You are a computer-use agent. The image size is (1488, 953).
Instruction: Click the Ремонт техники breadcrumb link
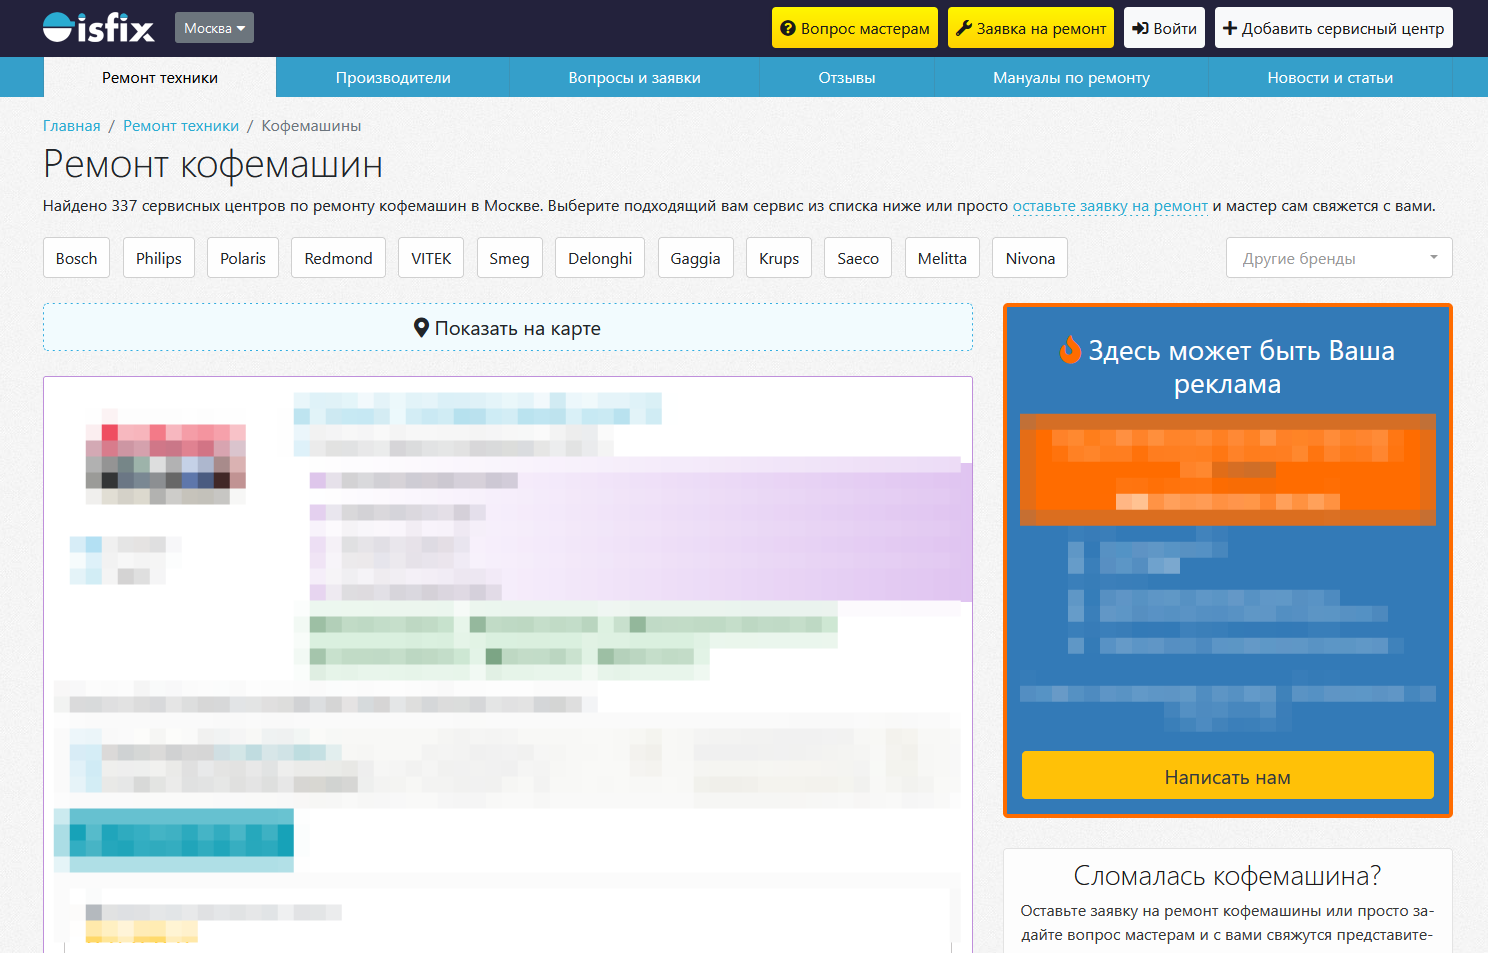coord(181,126)
